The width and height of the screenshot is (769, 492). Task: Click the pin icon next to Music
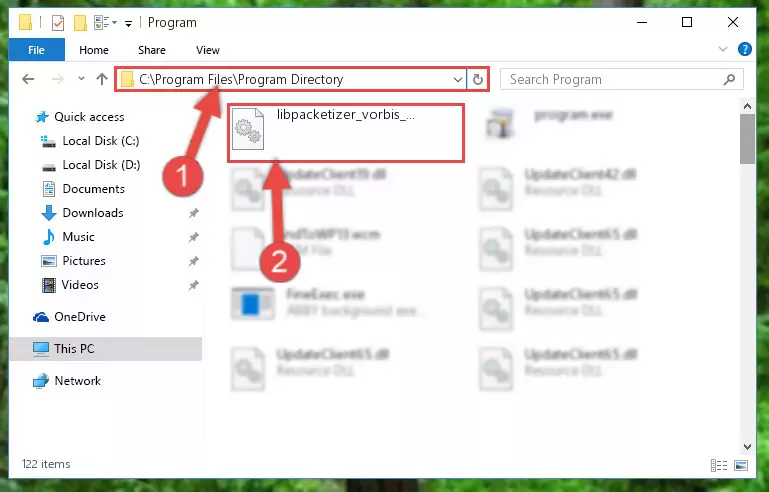[194, 237]
